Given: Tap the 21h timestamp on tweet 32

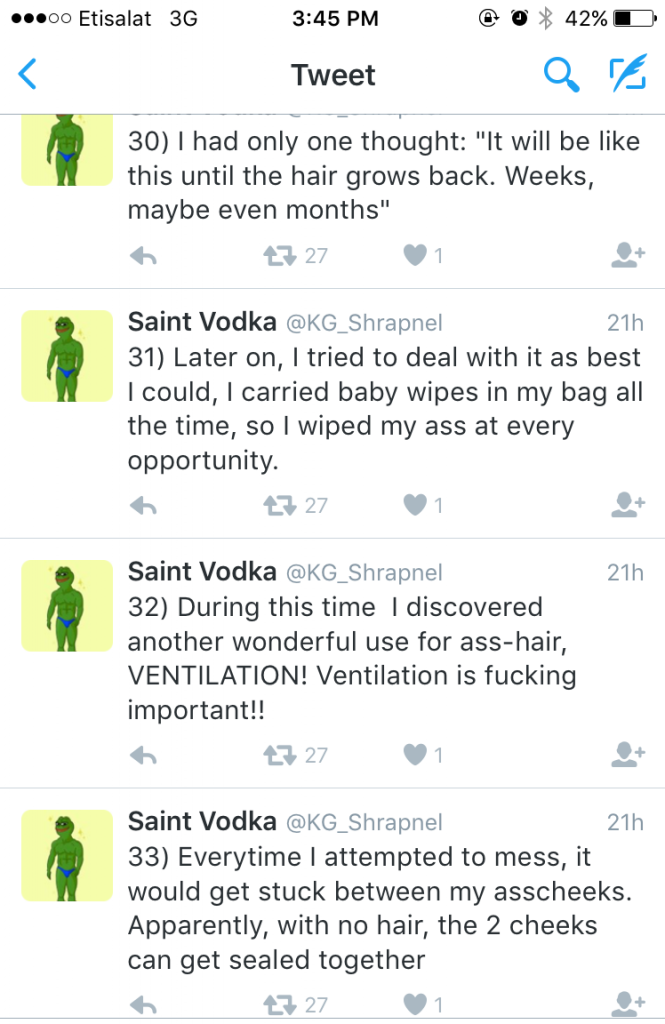Looking at the screenshot, I should [x=625, y=572].
